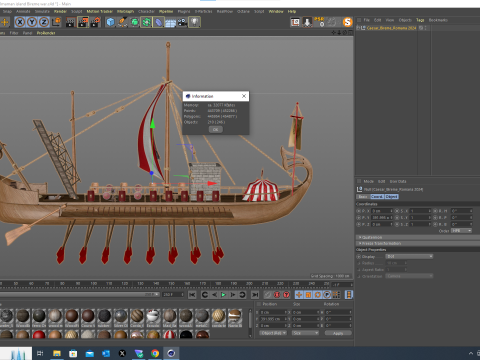This screenshot has height=360, width=480.
Task: Toggle the R.H animation circle
Action: (x=436, y=211)
